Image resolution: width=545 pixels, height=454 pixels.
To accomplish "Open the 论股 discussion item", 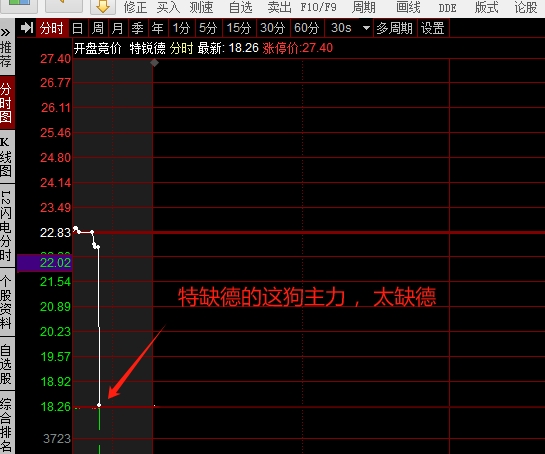I will (526, 7).
